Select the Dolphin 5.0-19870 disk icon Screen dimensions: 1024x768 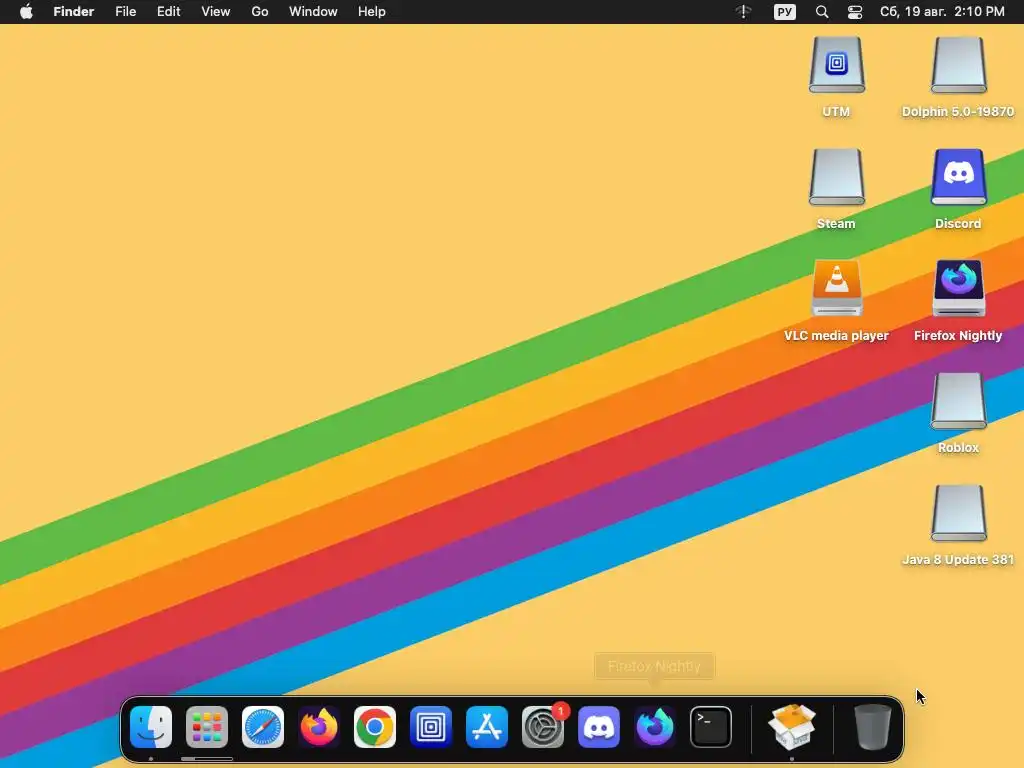tap(958, 65)
